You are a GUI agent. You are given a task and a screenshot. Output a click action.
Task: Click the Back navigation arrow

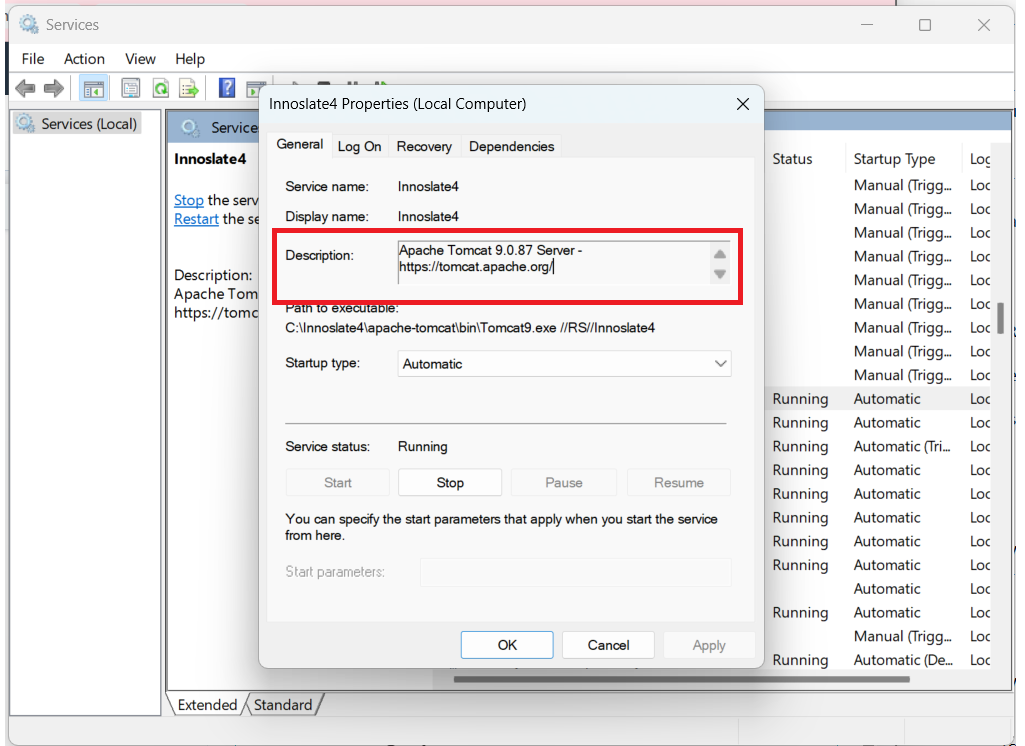(x=25, y=88)
